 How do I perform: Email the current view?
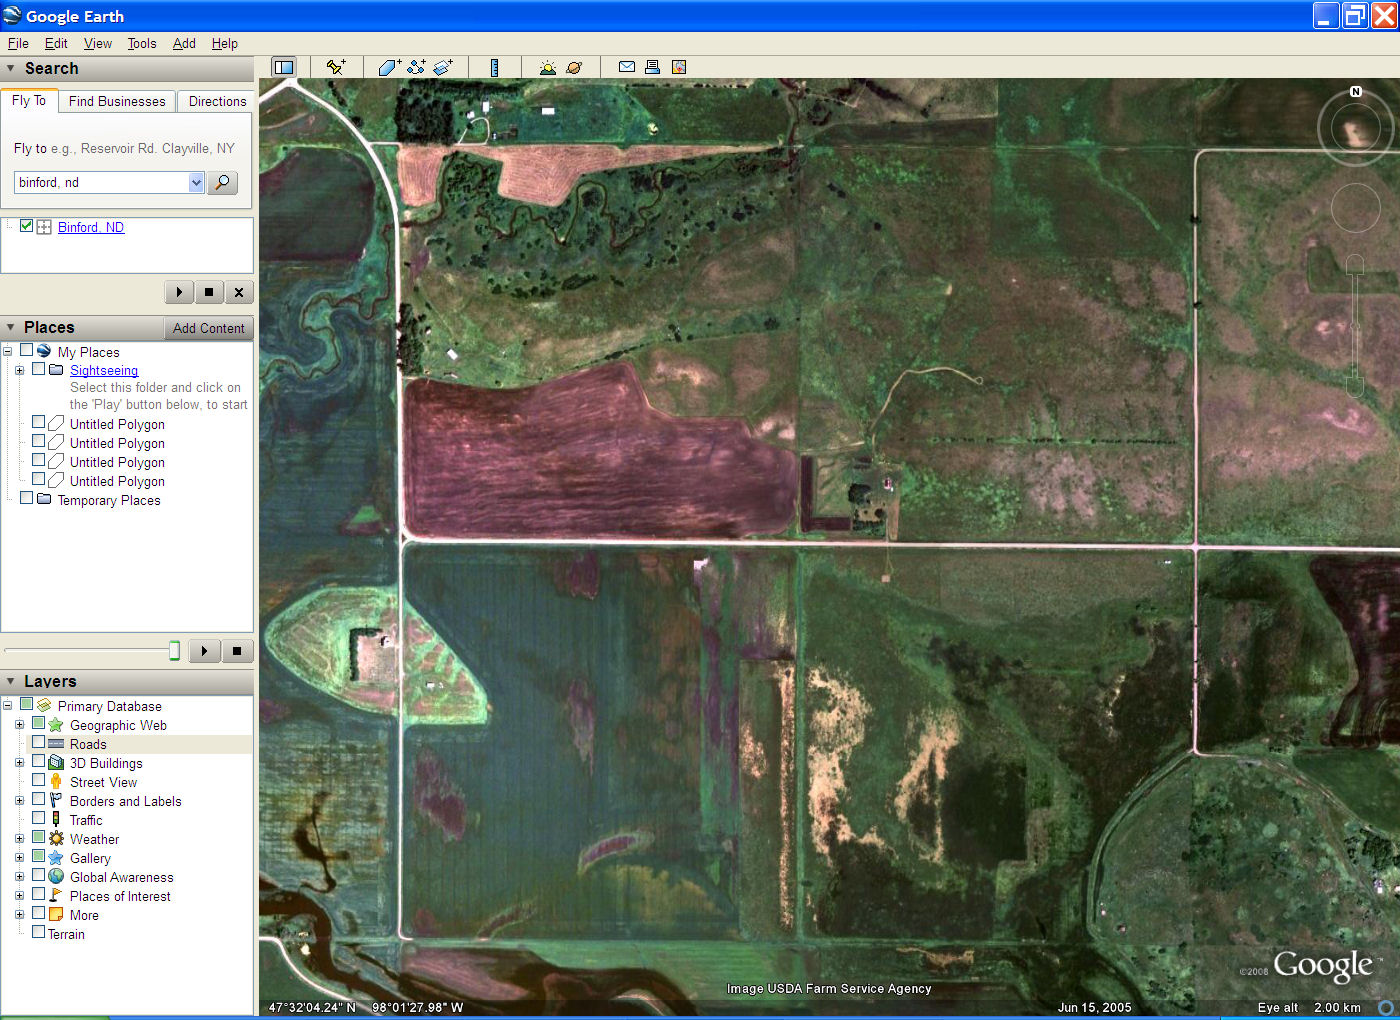point(627,67)
